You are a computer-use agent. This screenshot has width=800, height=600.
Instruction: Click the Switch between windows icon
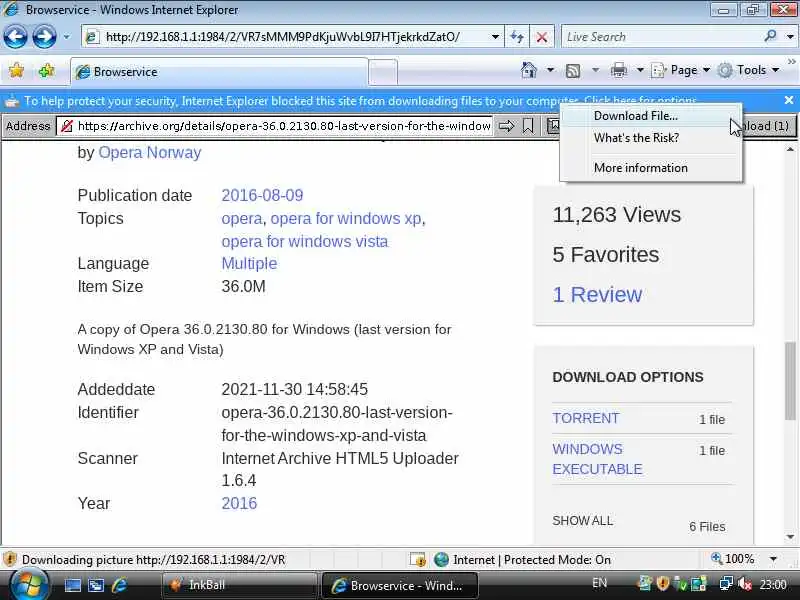96,585
